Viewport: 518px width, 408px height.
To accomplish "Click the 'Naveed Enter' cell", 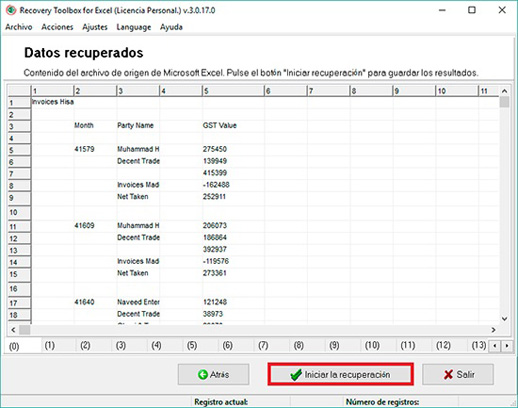I will coord(138,302).
